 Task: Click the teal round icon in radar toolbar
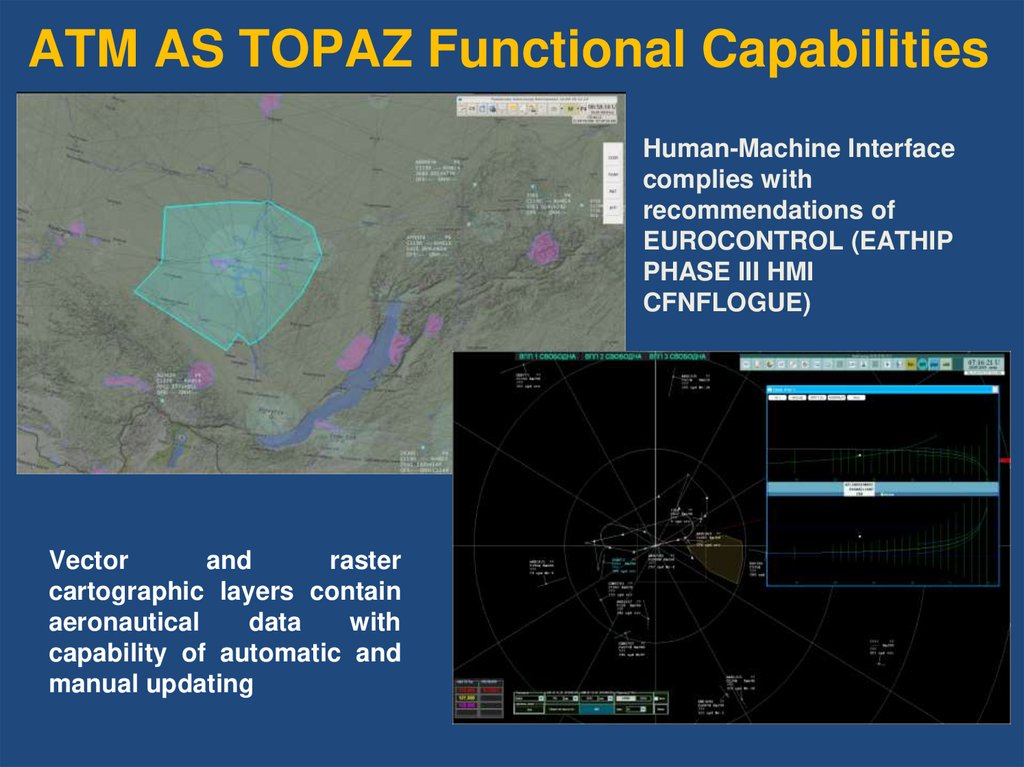click(922, 364)
